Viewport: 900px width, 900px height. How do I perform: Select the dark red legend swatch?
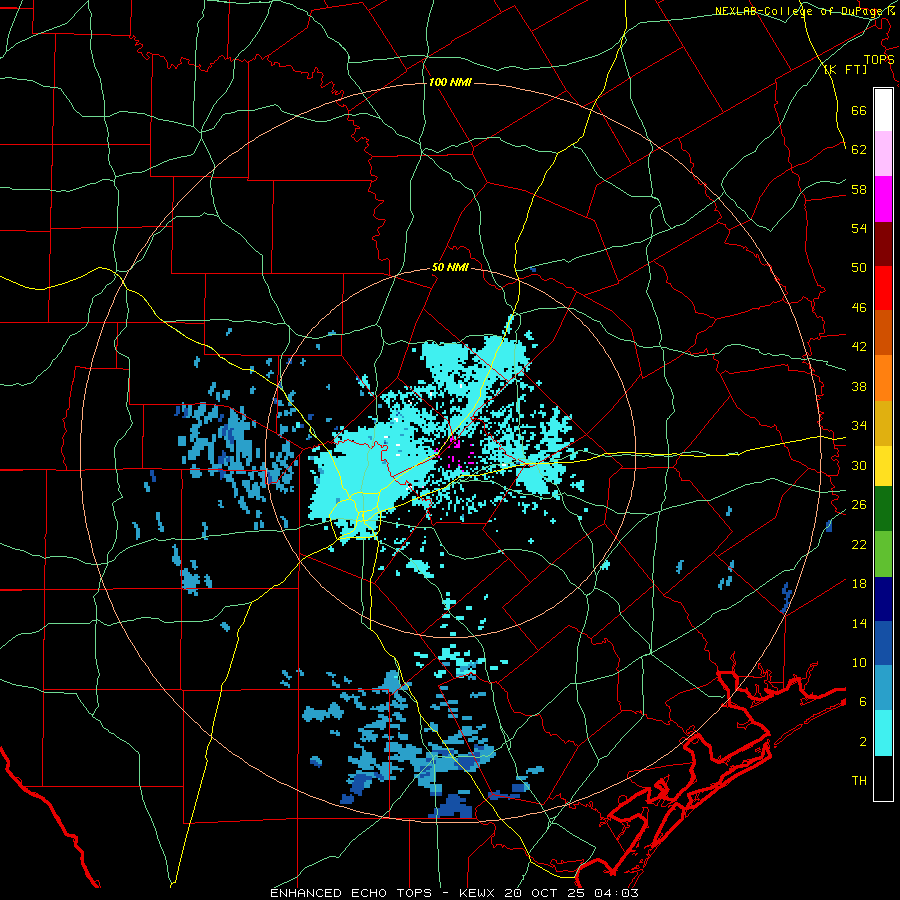(x=883, y=243)
